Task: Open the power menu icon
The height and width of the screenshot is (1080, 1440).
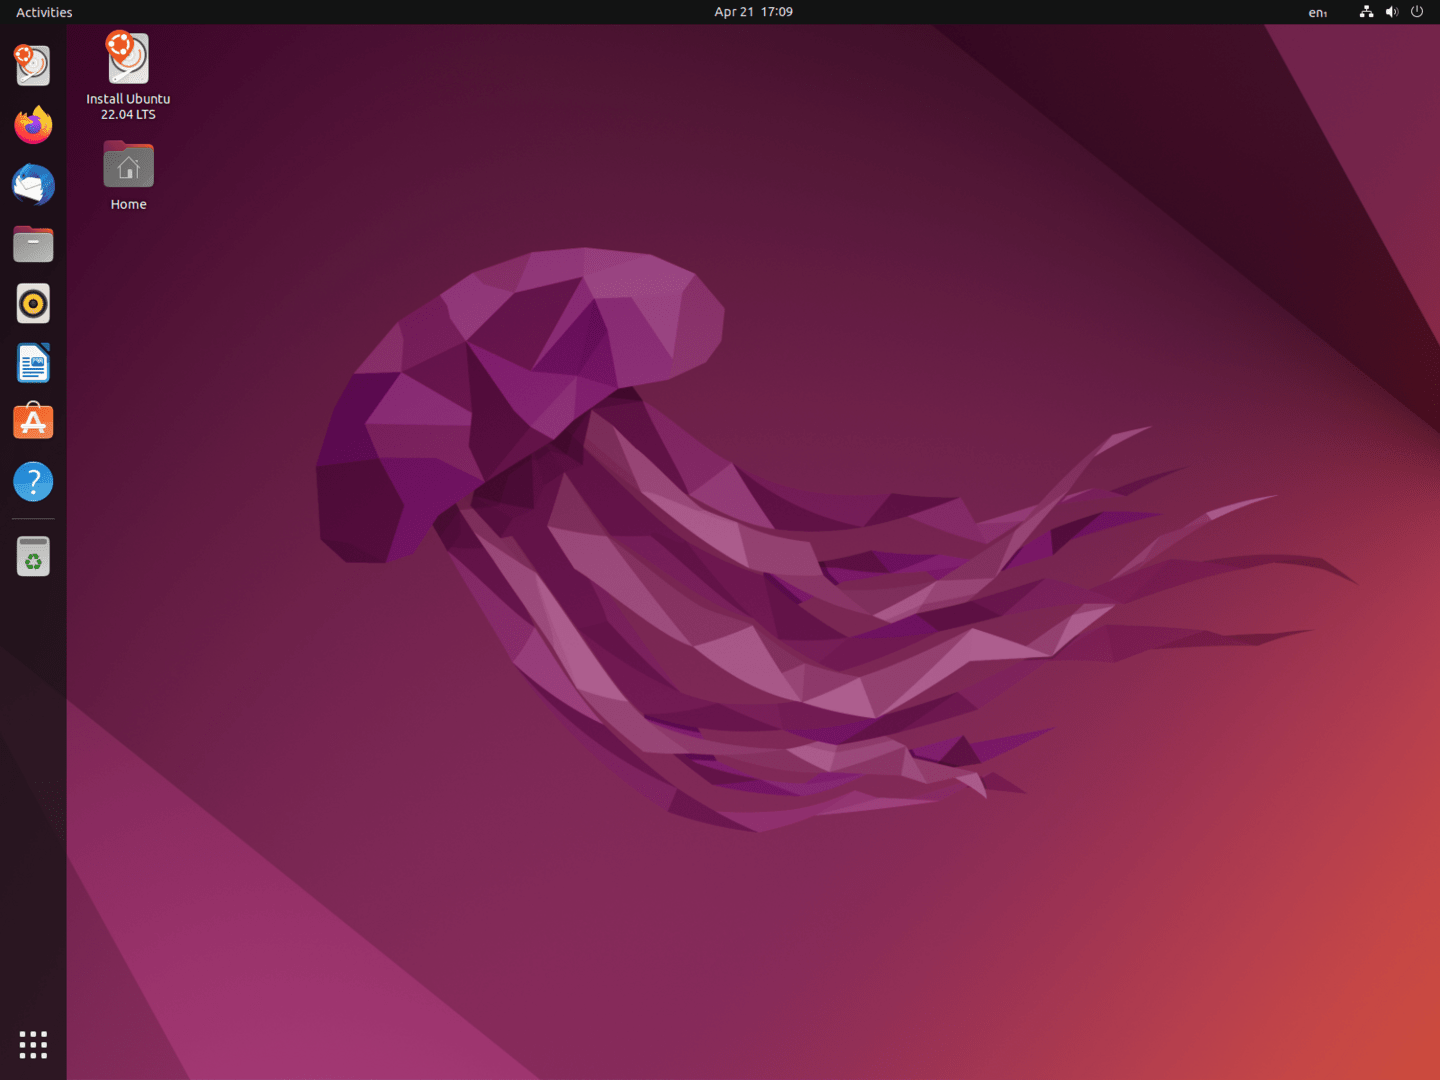Action: click(x=1416, y=12)
